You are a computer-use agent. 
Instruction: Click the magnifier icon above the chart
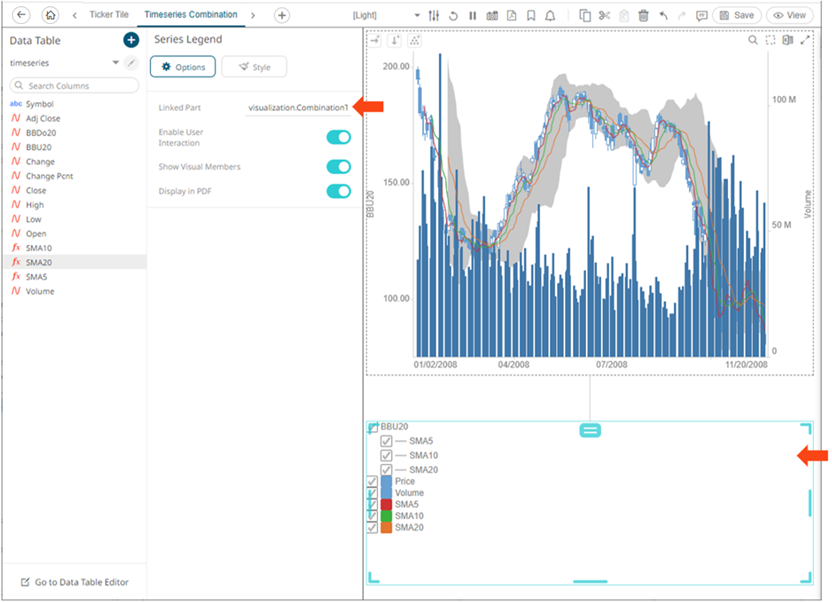point(753,40)
